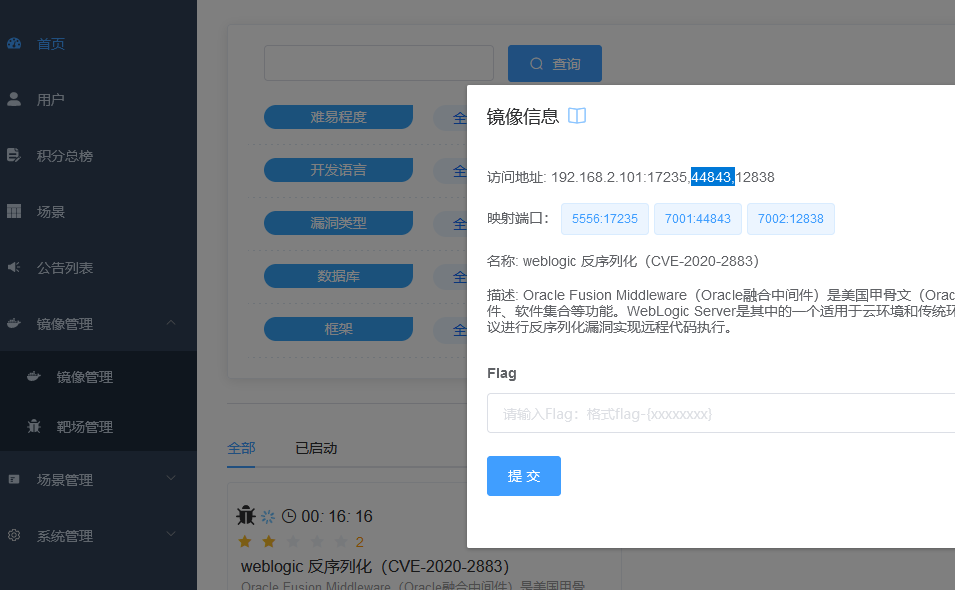Open the book icon next to 镜像信息

(x=577, y=115)
